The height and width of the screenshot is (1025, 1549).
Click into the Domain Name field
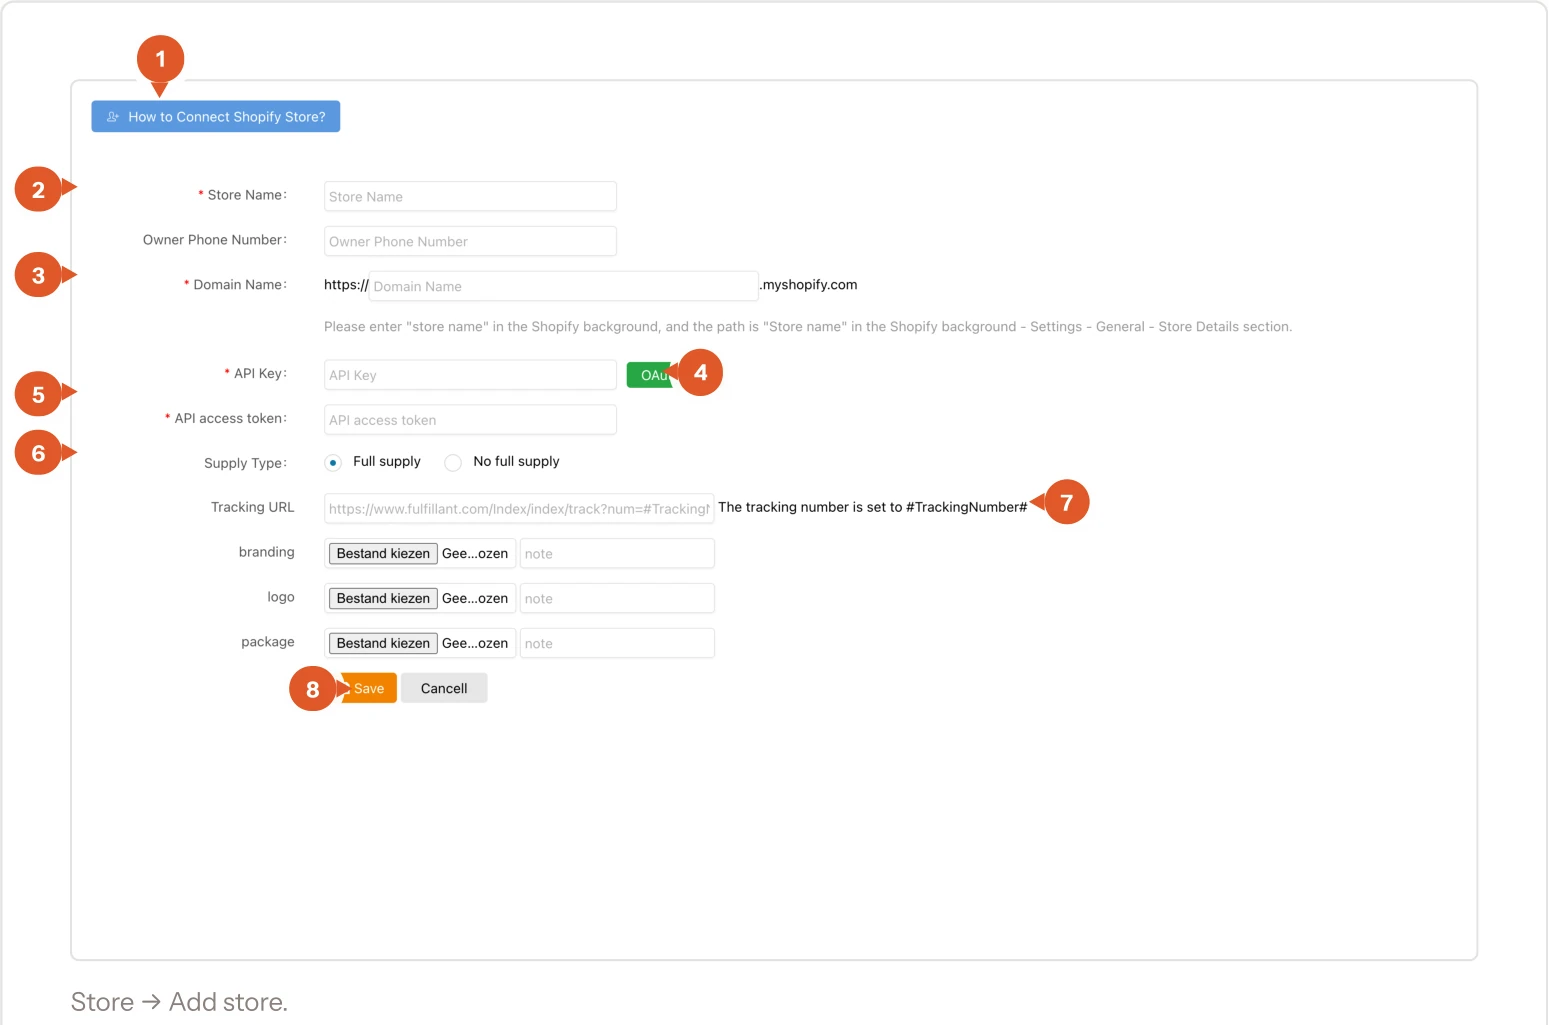coord(564,286)
